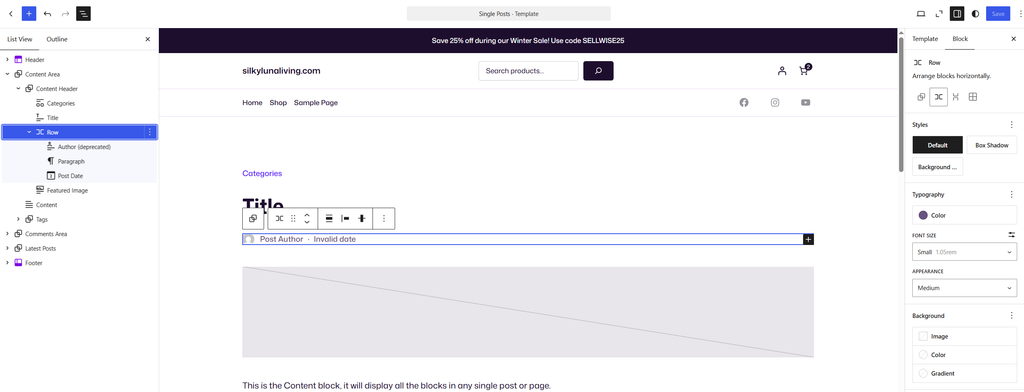Redo the last undone change
This screenshot has height=392, width=1024.
click(x=65, y=14)
